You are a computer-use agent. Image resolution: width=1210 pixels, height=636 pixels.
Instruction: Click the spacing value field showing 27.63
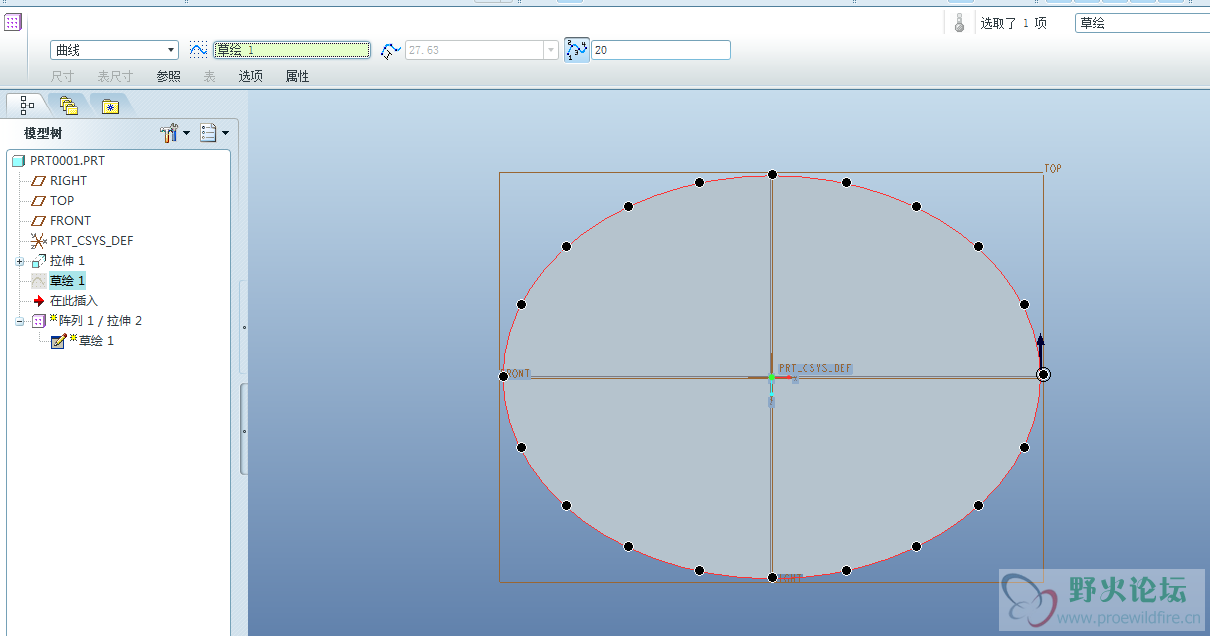coord(474,50)
